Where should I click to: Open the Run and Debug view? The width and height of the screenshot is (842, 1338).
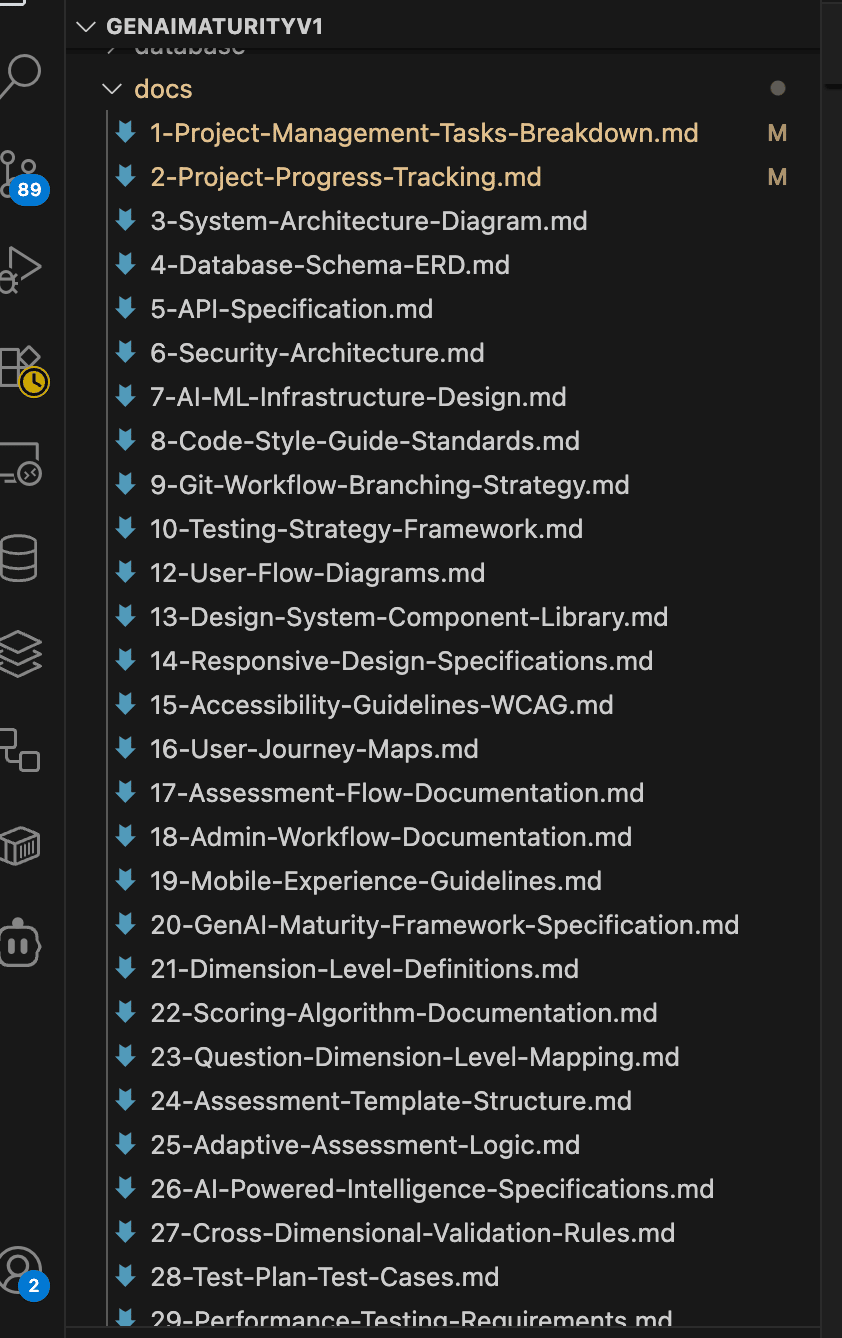coord(20,268)
